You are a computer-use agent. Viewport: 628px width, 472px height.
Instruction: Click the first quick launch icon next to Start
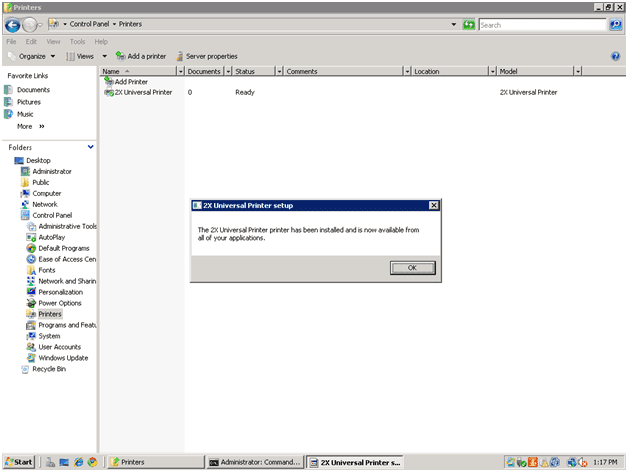pyautogui.click(x=50, y=462)
